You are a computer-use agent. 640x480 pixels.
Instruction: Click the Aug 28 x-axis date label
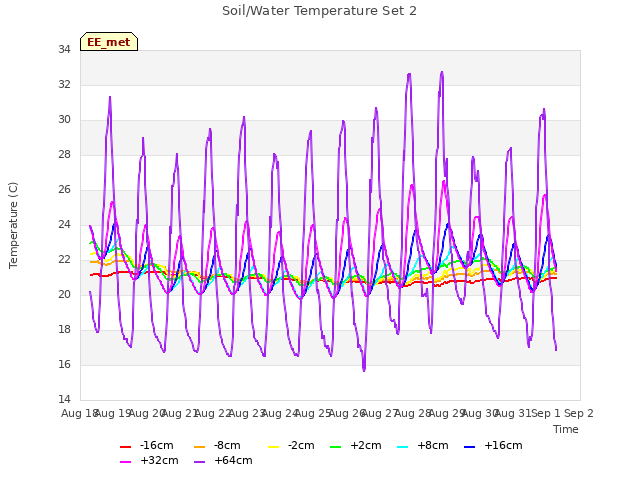pos(413,413)
